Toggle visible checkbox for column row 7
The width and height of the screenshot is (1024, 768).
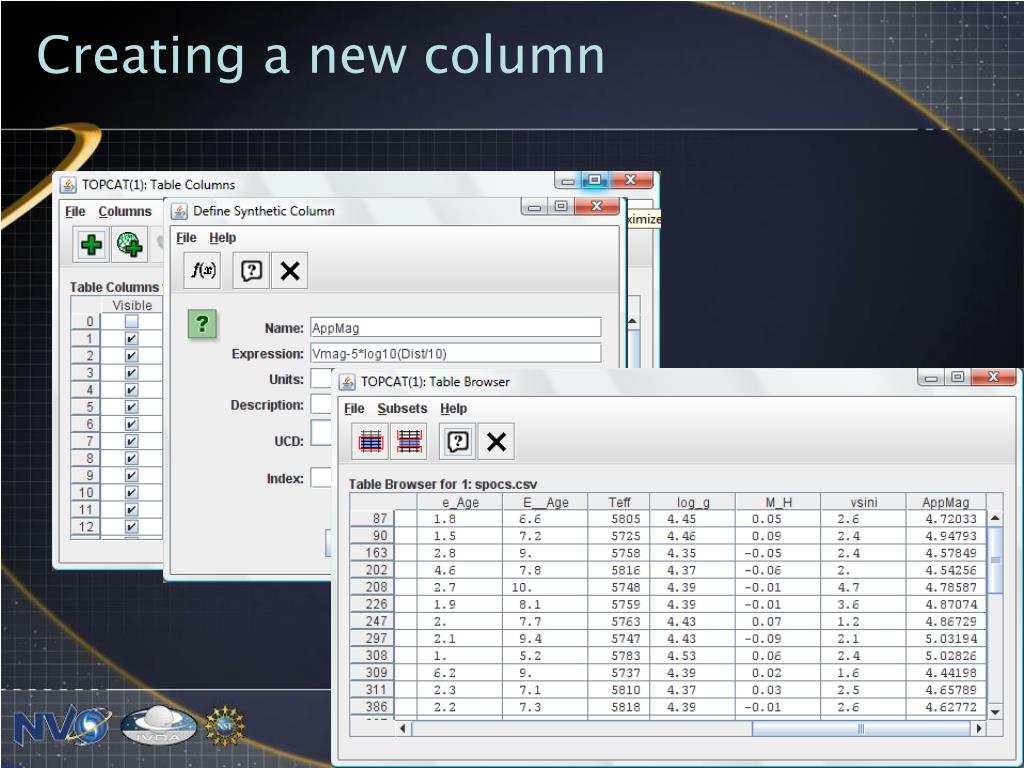[131, 441]
